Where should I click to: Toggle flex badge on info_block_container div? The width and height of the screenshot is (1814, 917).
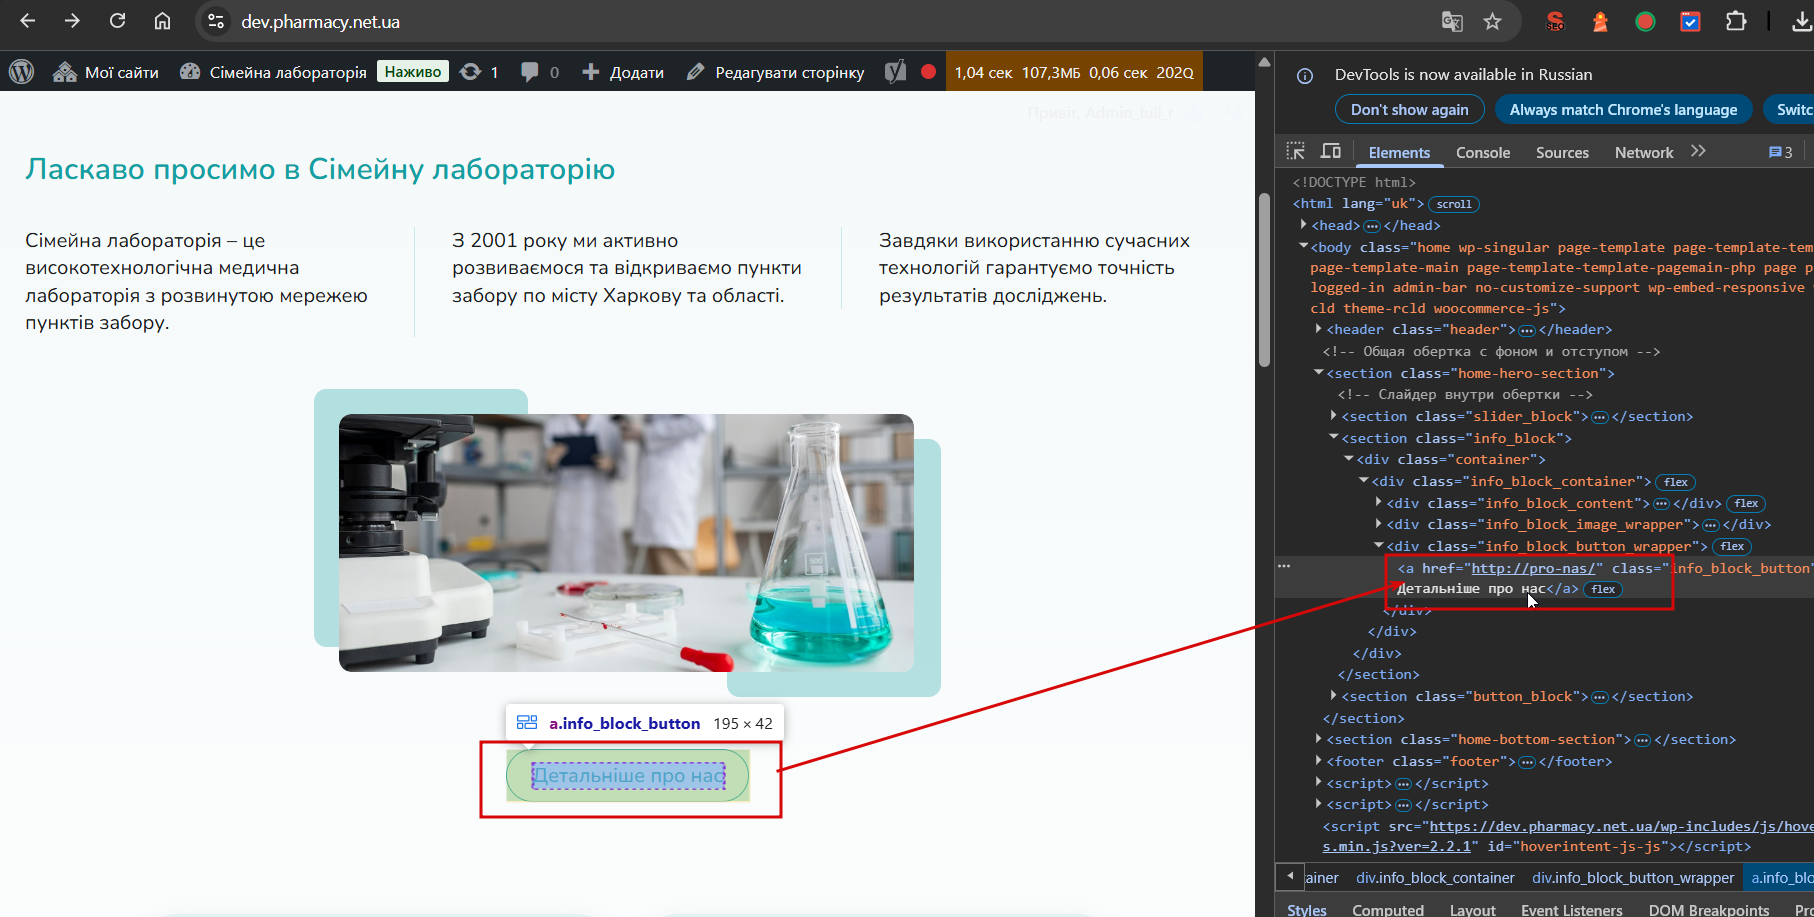click(1676, 482)
